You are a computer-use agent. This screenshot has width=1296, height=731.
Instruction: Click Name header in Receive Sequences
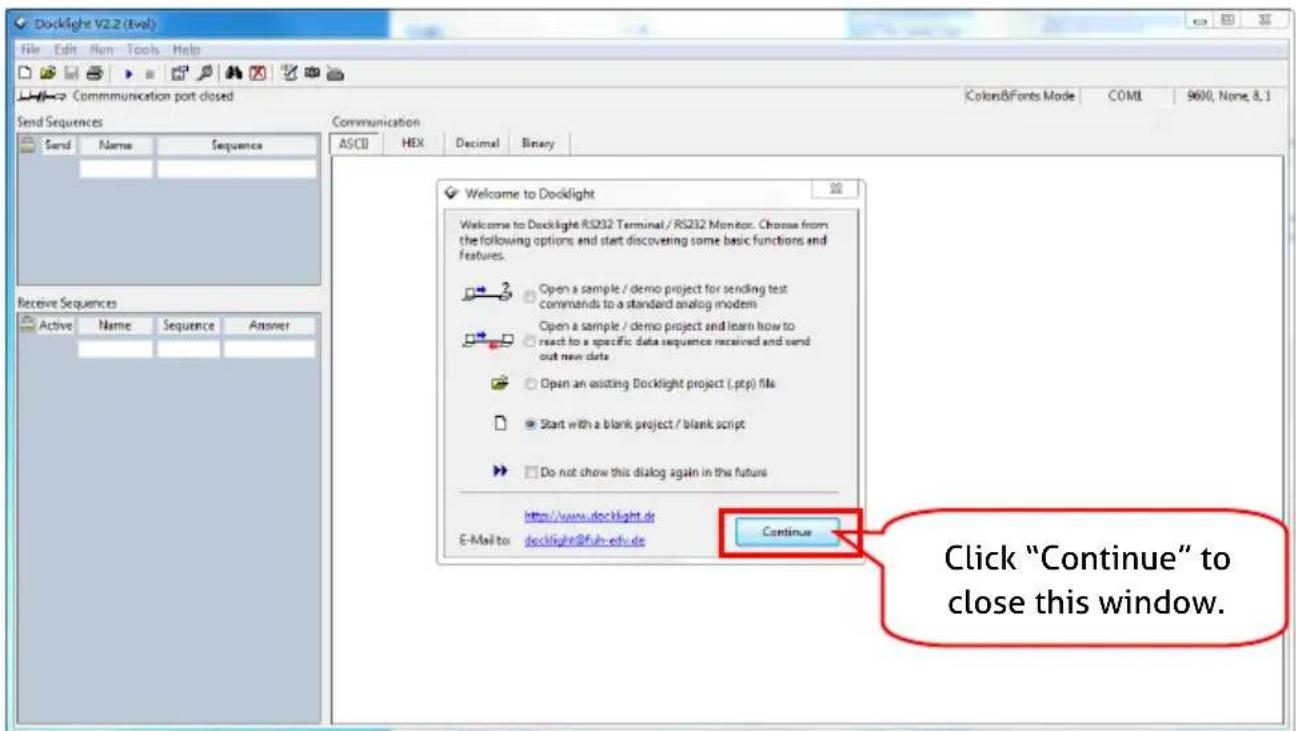[116, 324]
